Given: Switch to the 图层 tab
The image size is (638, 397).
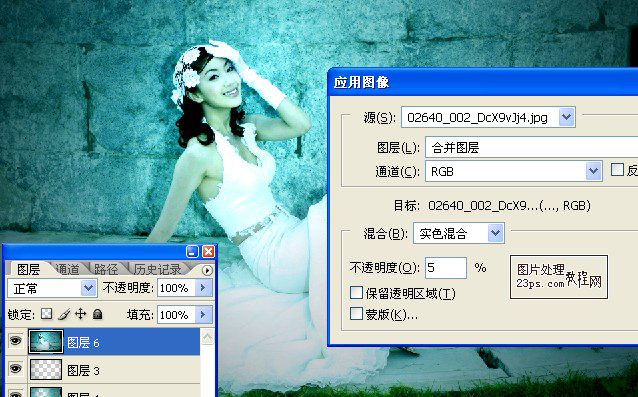Looking at the screenshot, I should [x=28, y=269].
